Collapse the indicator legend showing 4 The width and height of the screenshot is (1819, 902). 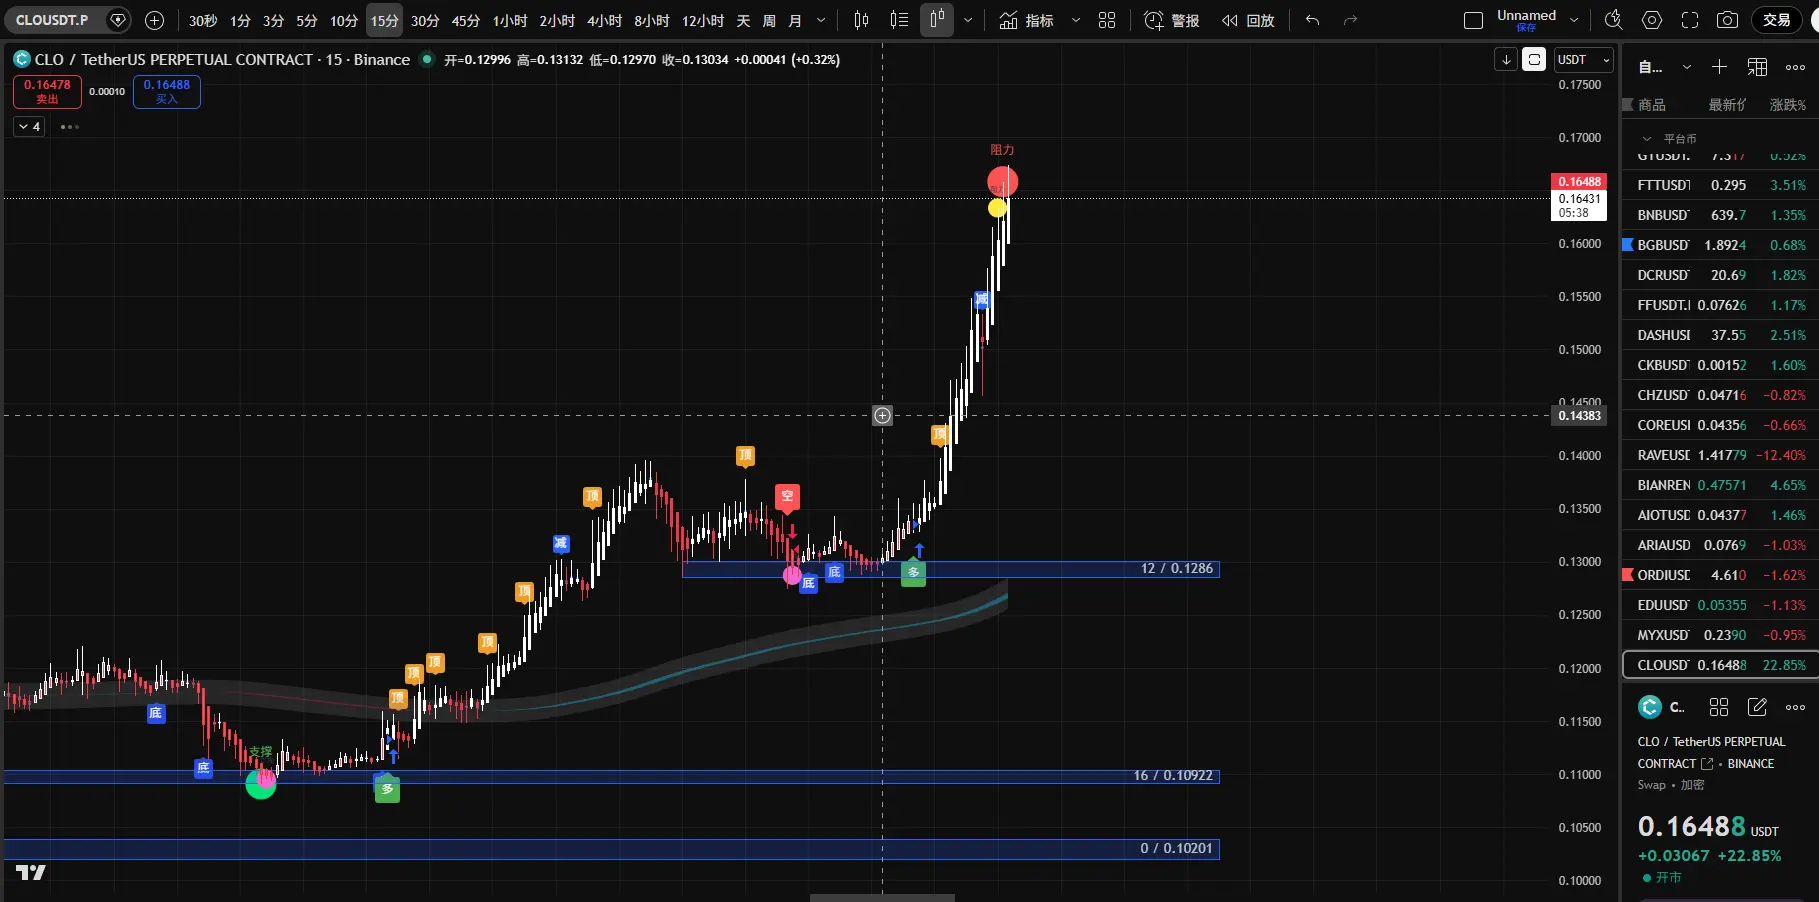tap(29, 127)
